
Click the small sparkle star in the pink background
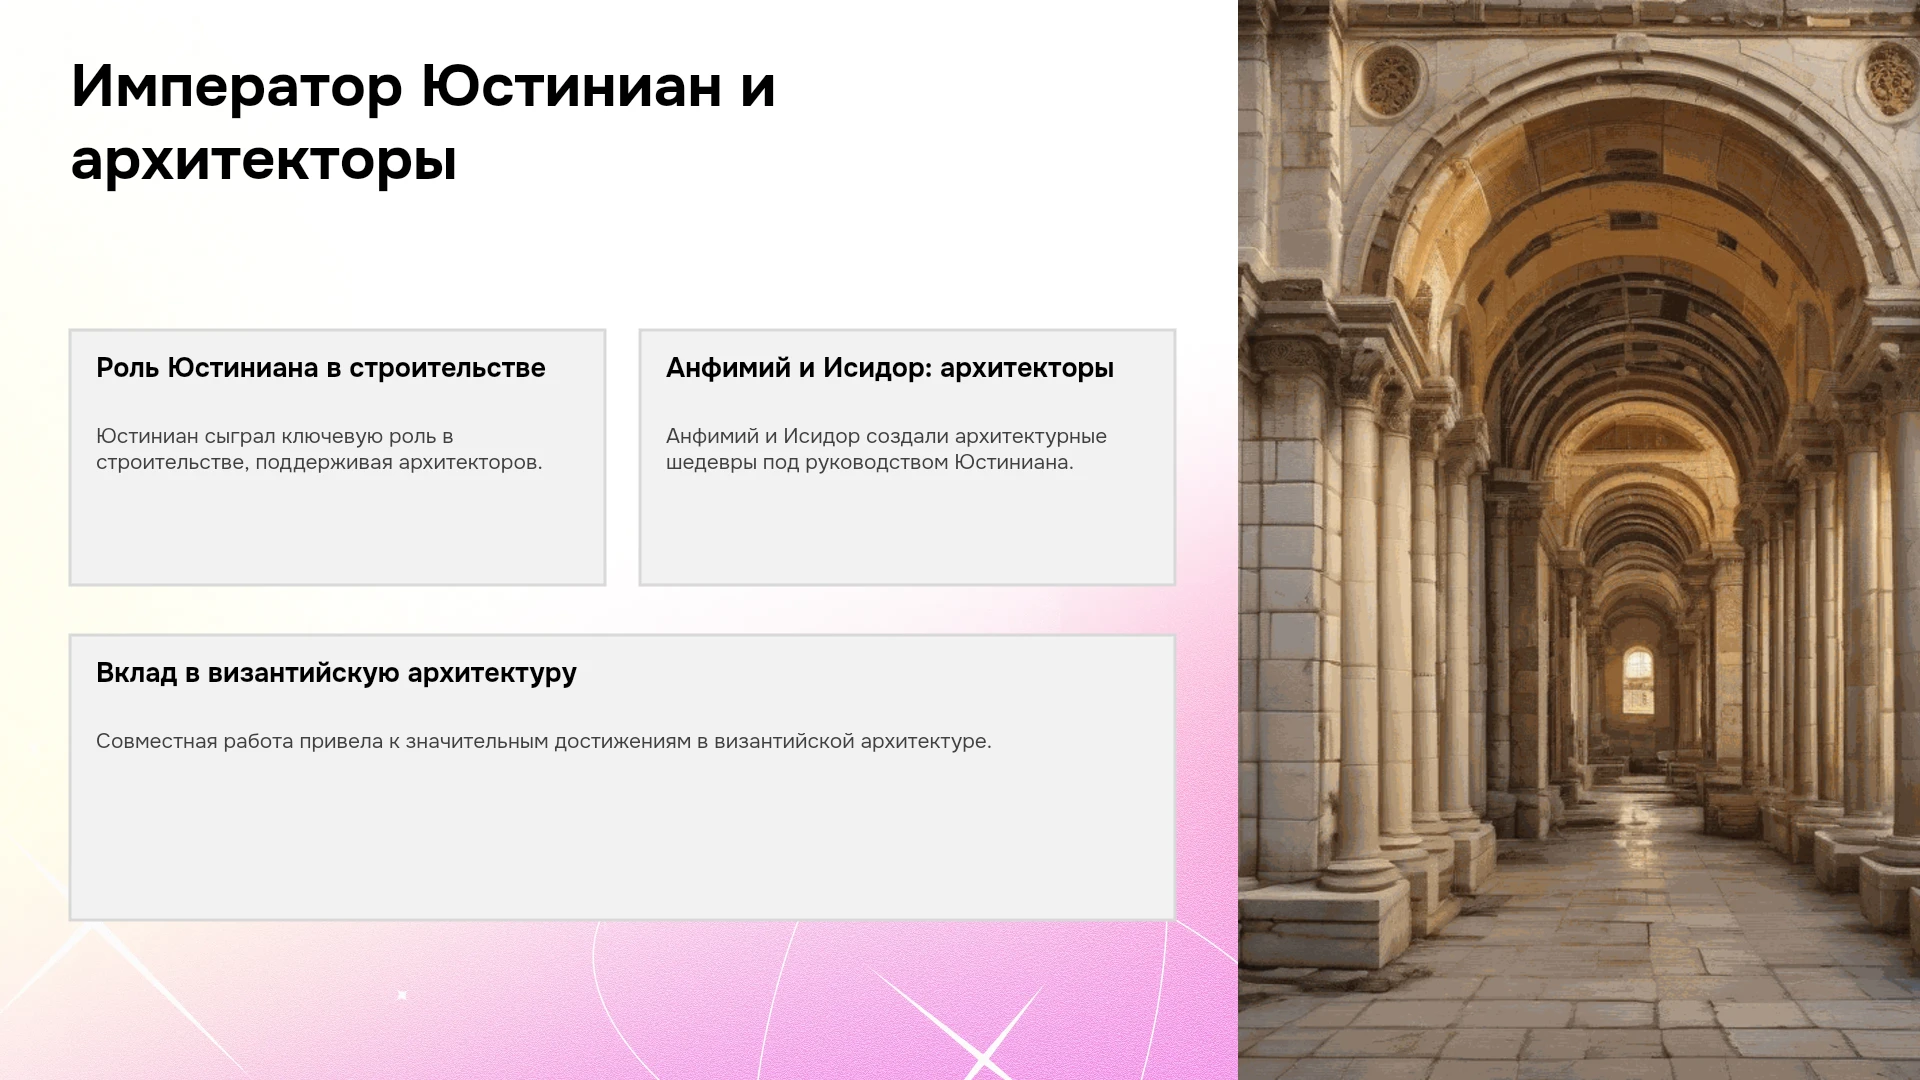pos(402,995)
